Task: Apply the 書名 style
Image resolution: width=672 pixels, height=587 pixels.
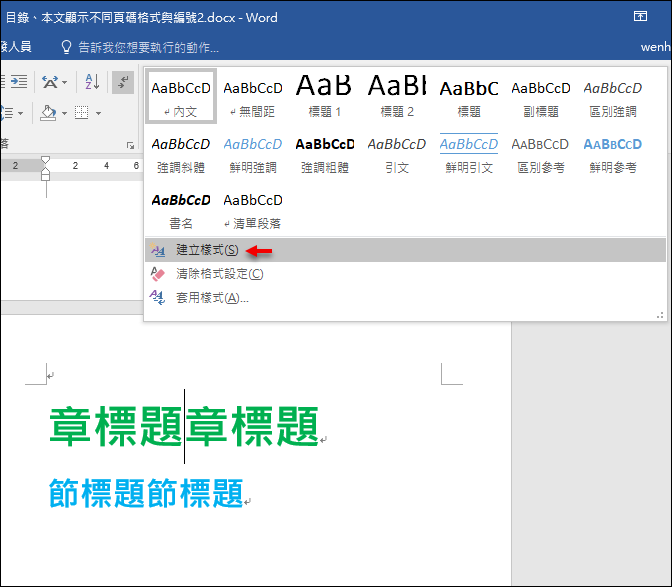Action: coord(181,209)
